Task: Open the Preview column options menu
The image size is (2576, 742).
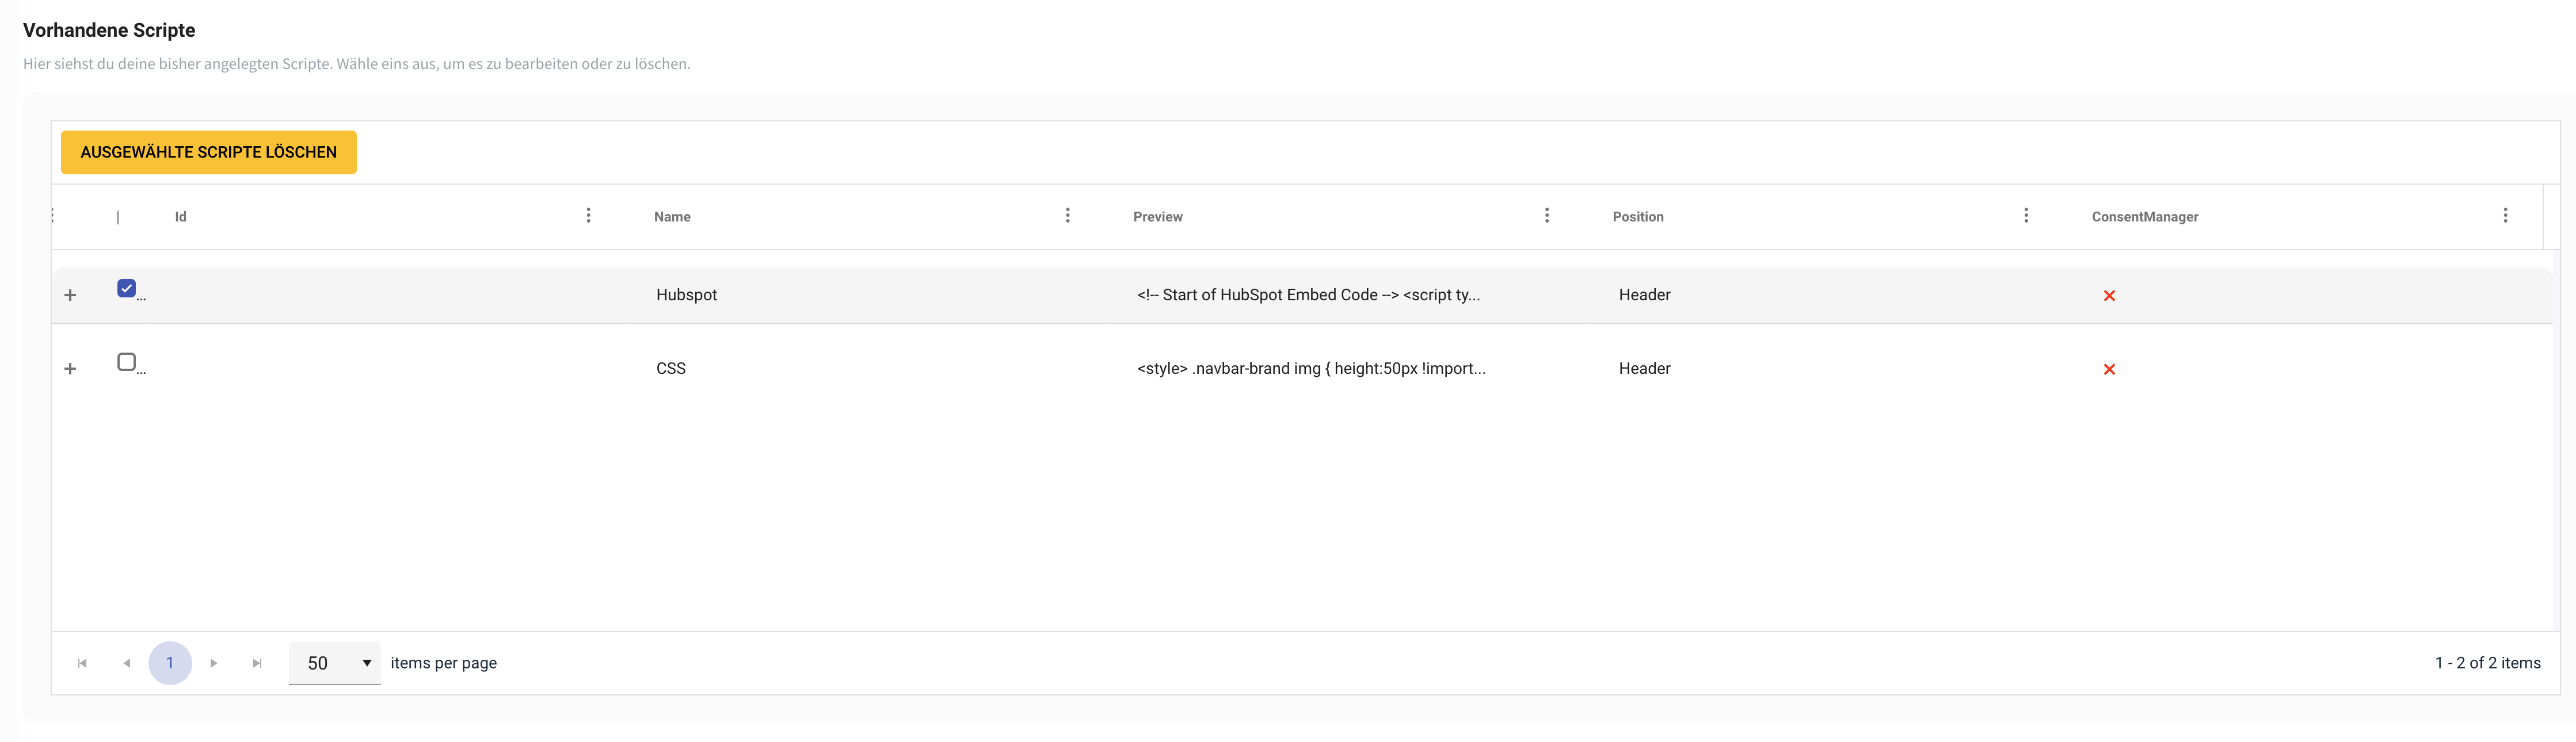Action: pyautogui.click(x=1546, y=216)
